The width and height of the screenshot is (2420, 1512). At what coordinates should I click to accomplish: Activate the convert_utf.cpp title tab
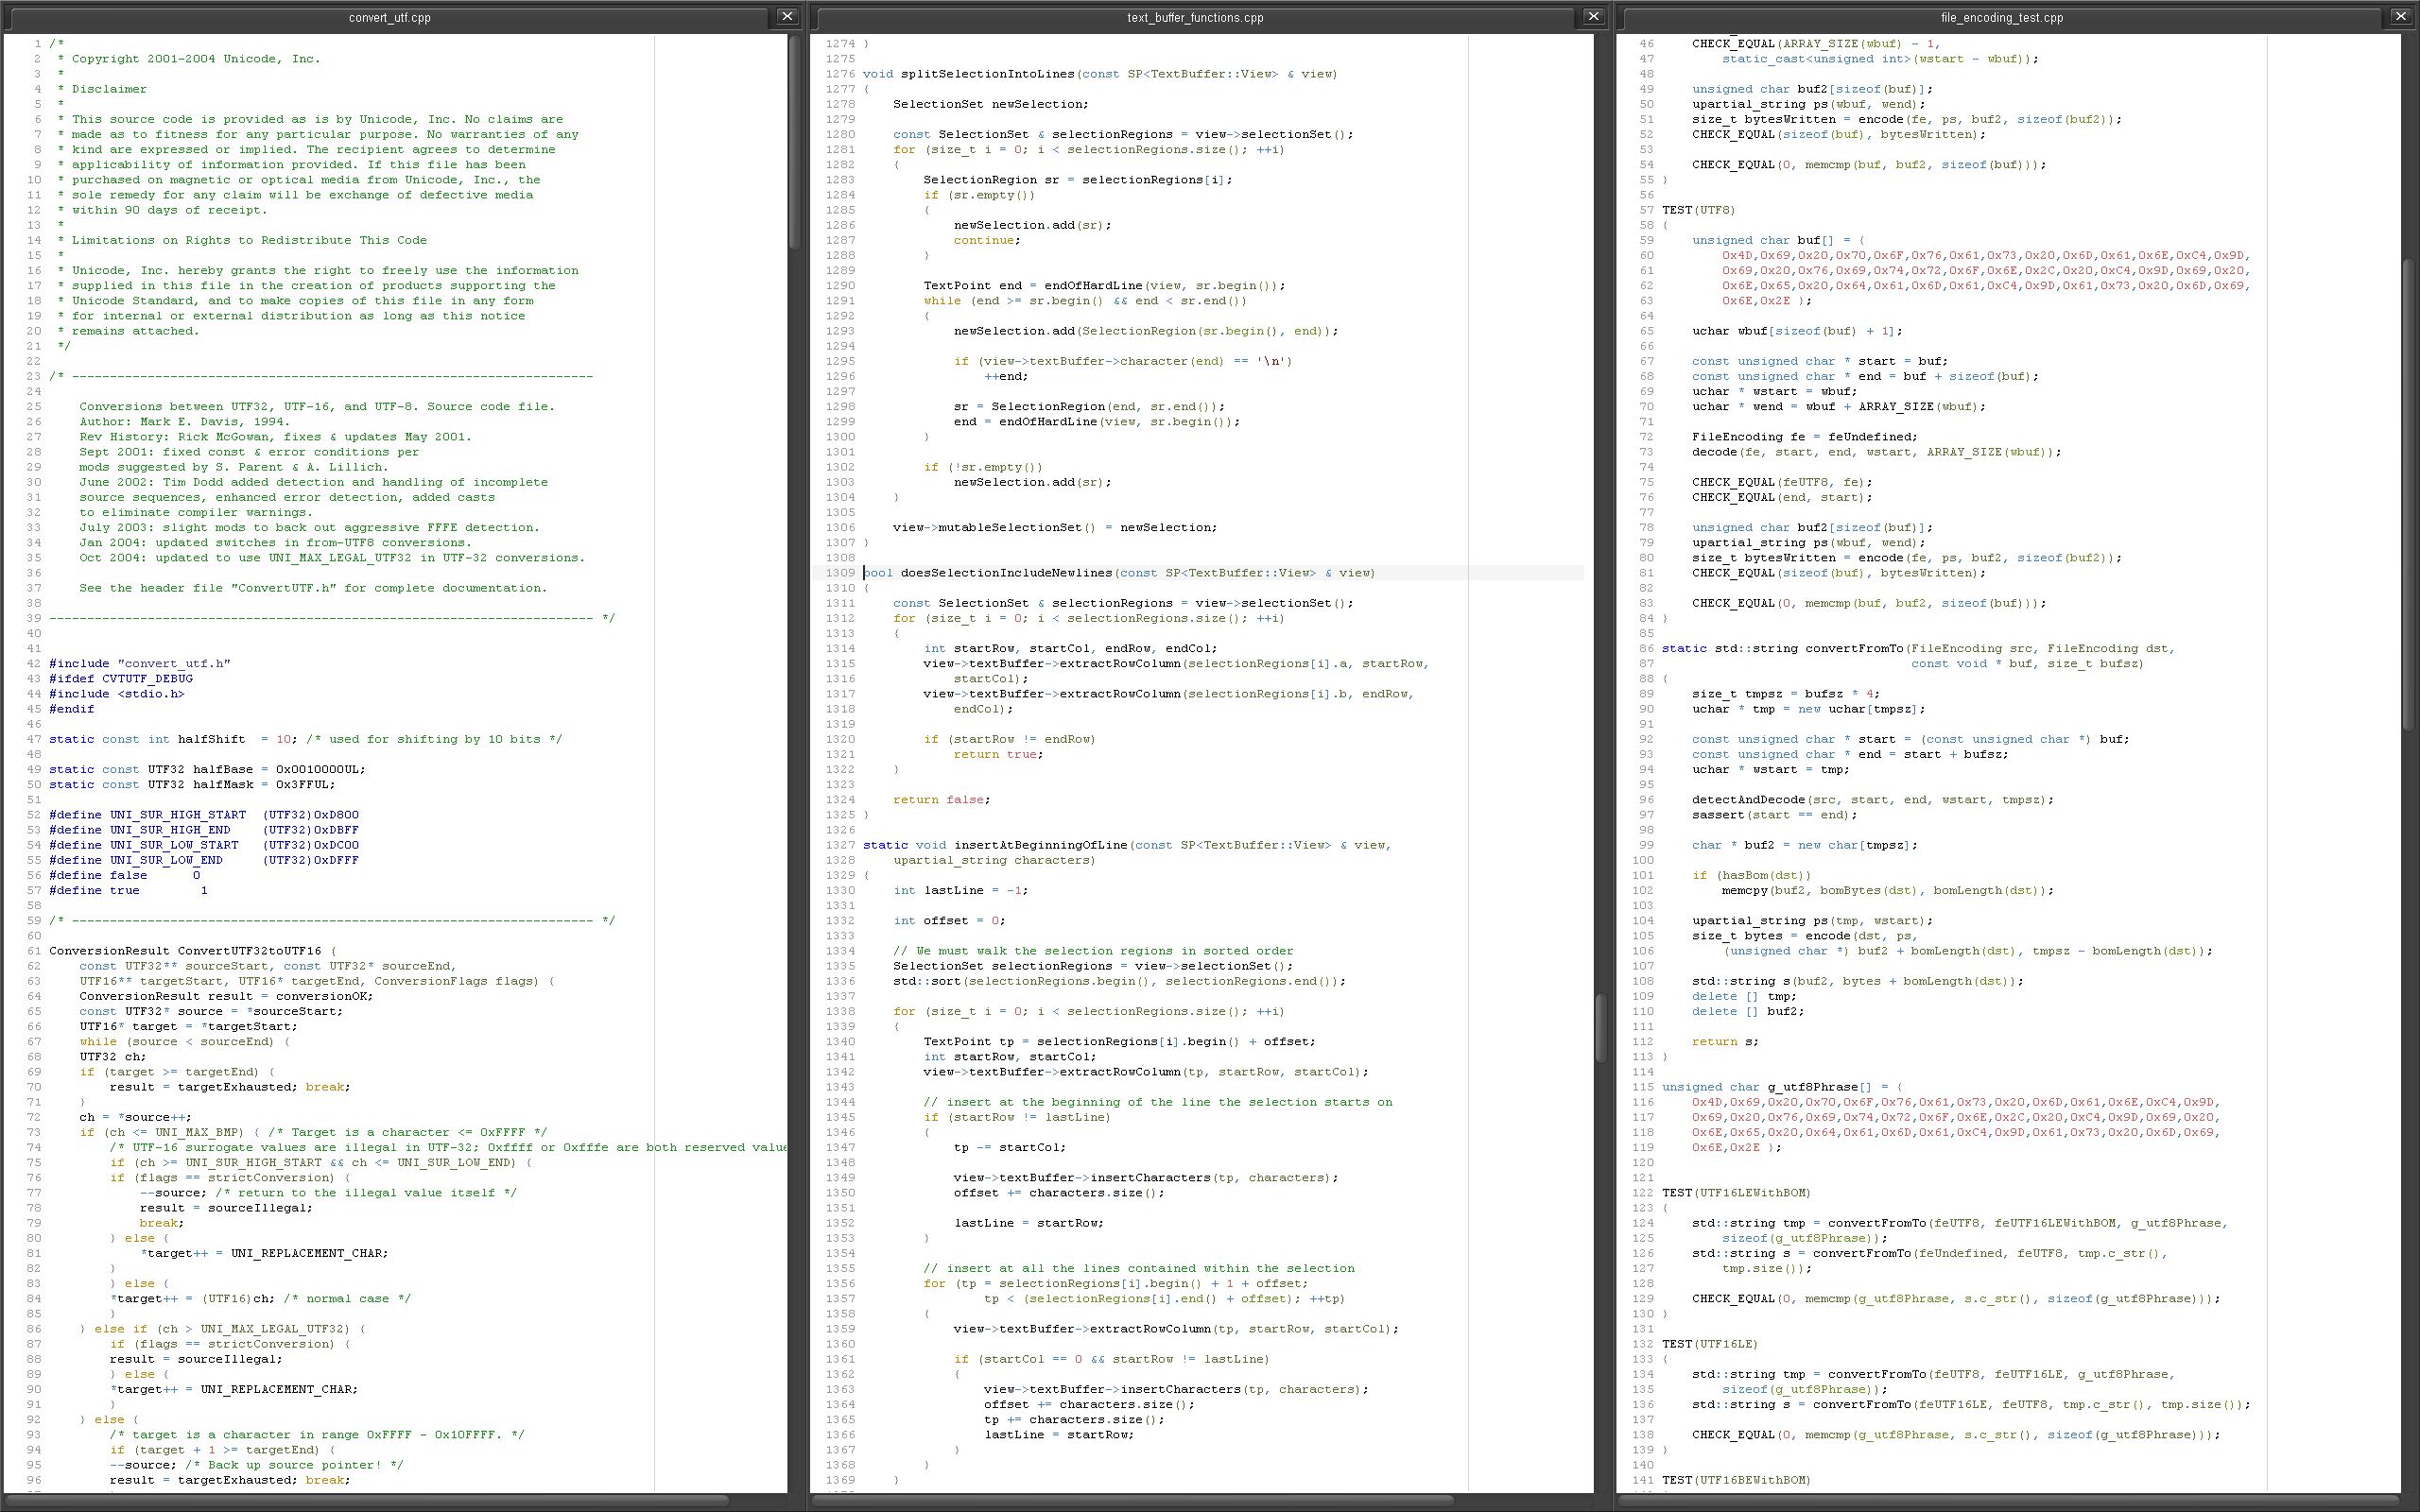point(389,18)
